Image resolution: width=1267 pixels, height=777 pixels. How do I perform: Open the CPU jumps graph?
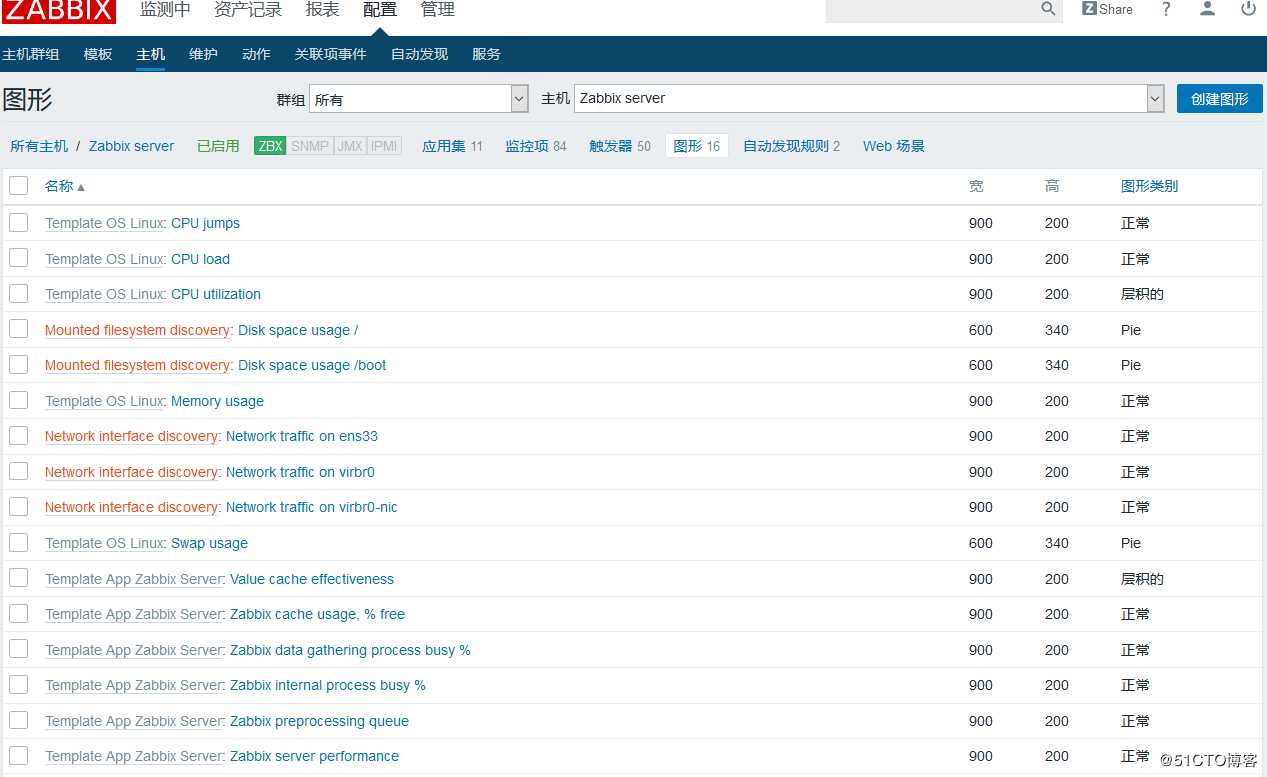pyautogui.click(x=205, y=223)
